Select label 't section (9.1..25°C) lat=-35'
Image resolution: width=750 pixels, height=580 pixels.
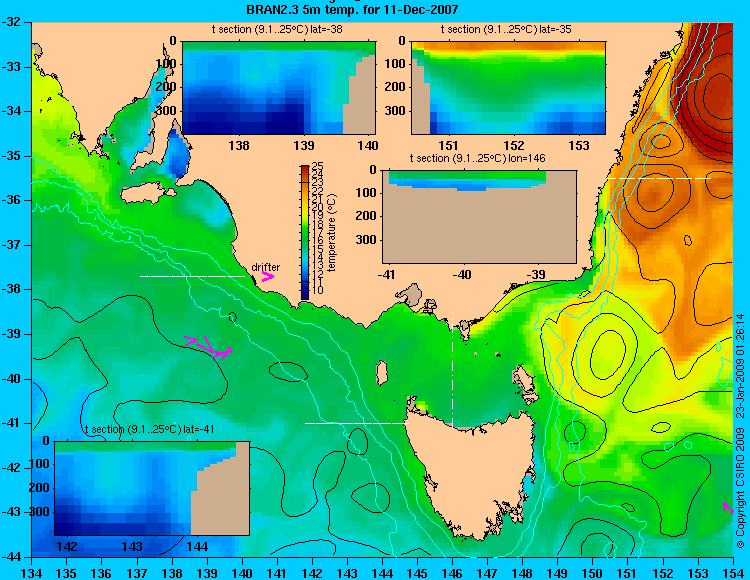tap(506, 29)
